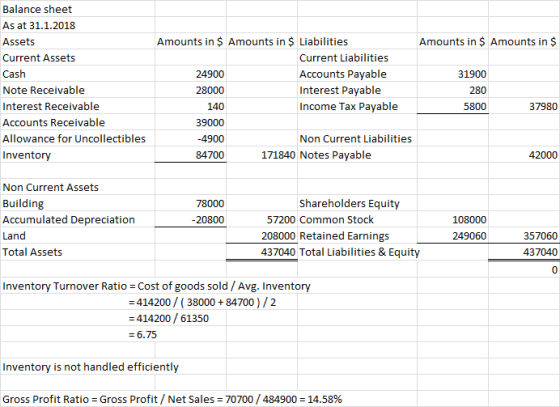This screenshot has width=560, height=407.
Task: Click 'Total Liabilities & Equity' cell
Action: (360, 252)
